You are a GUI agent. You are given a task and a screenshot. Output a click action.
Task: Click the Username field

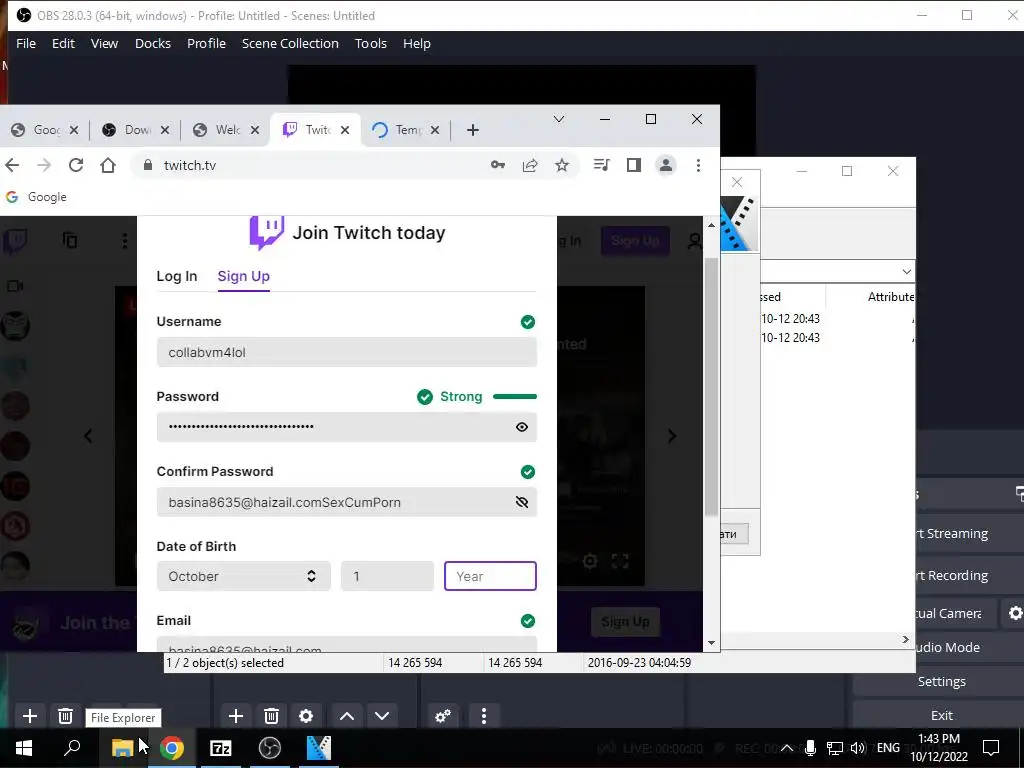[x=347, y=352]
